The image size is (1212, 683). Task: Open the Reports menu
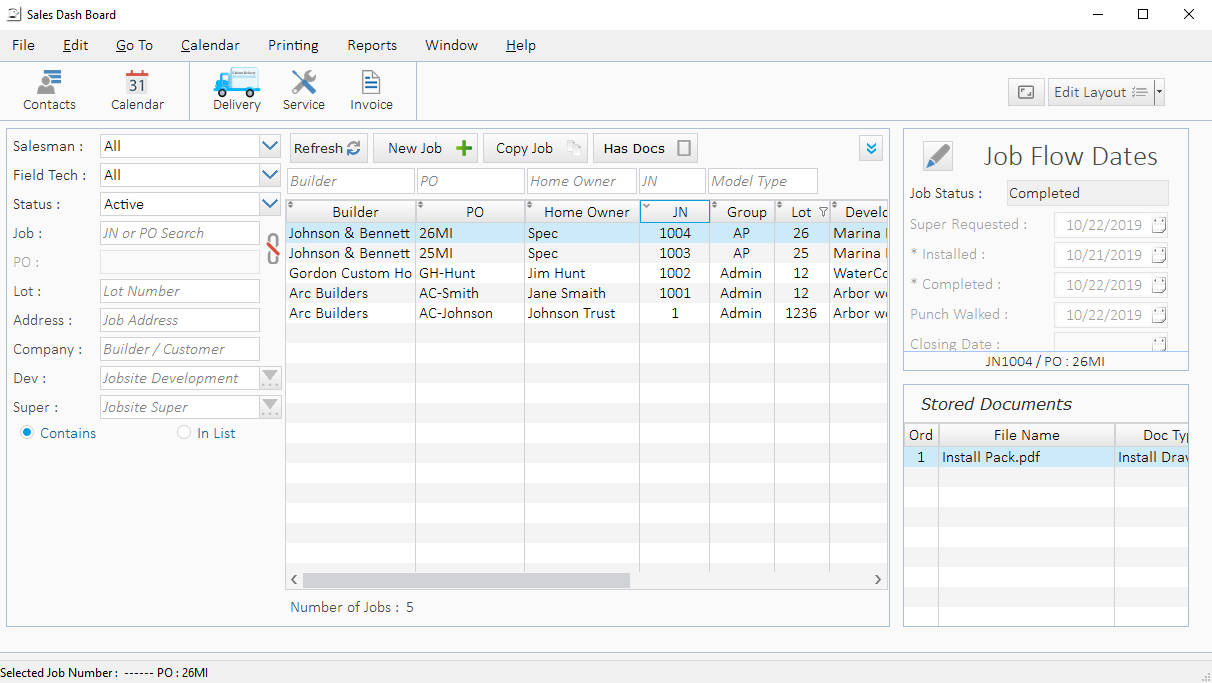click(372, 45)
